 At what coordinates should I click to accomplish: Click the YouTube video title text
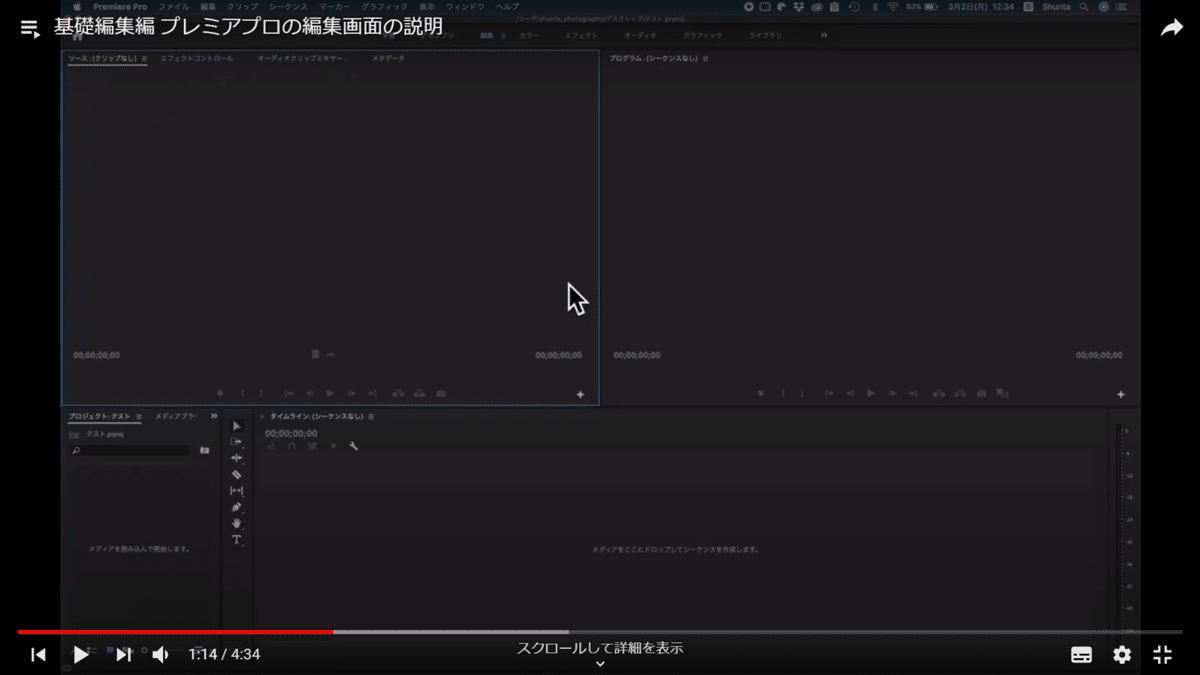point(248,27)
